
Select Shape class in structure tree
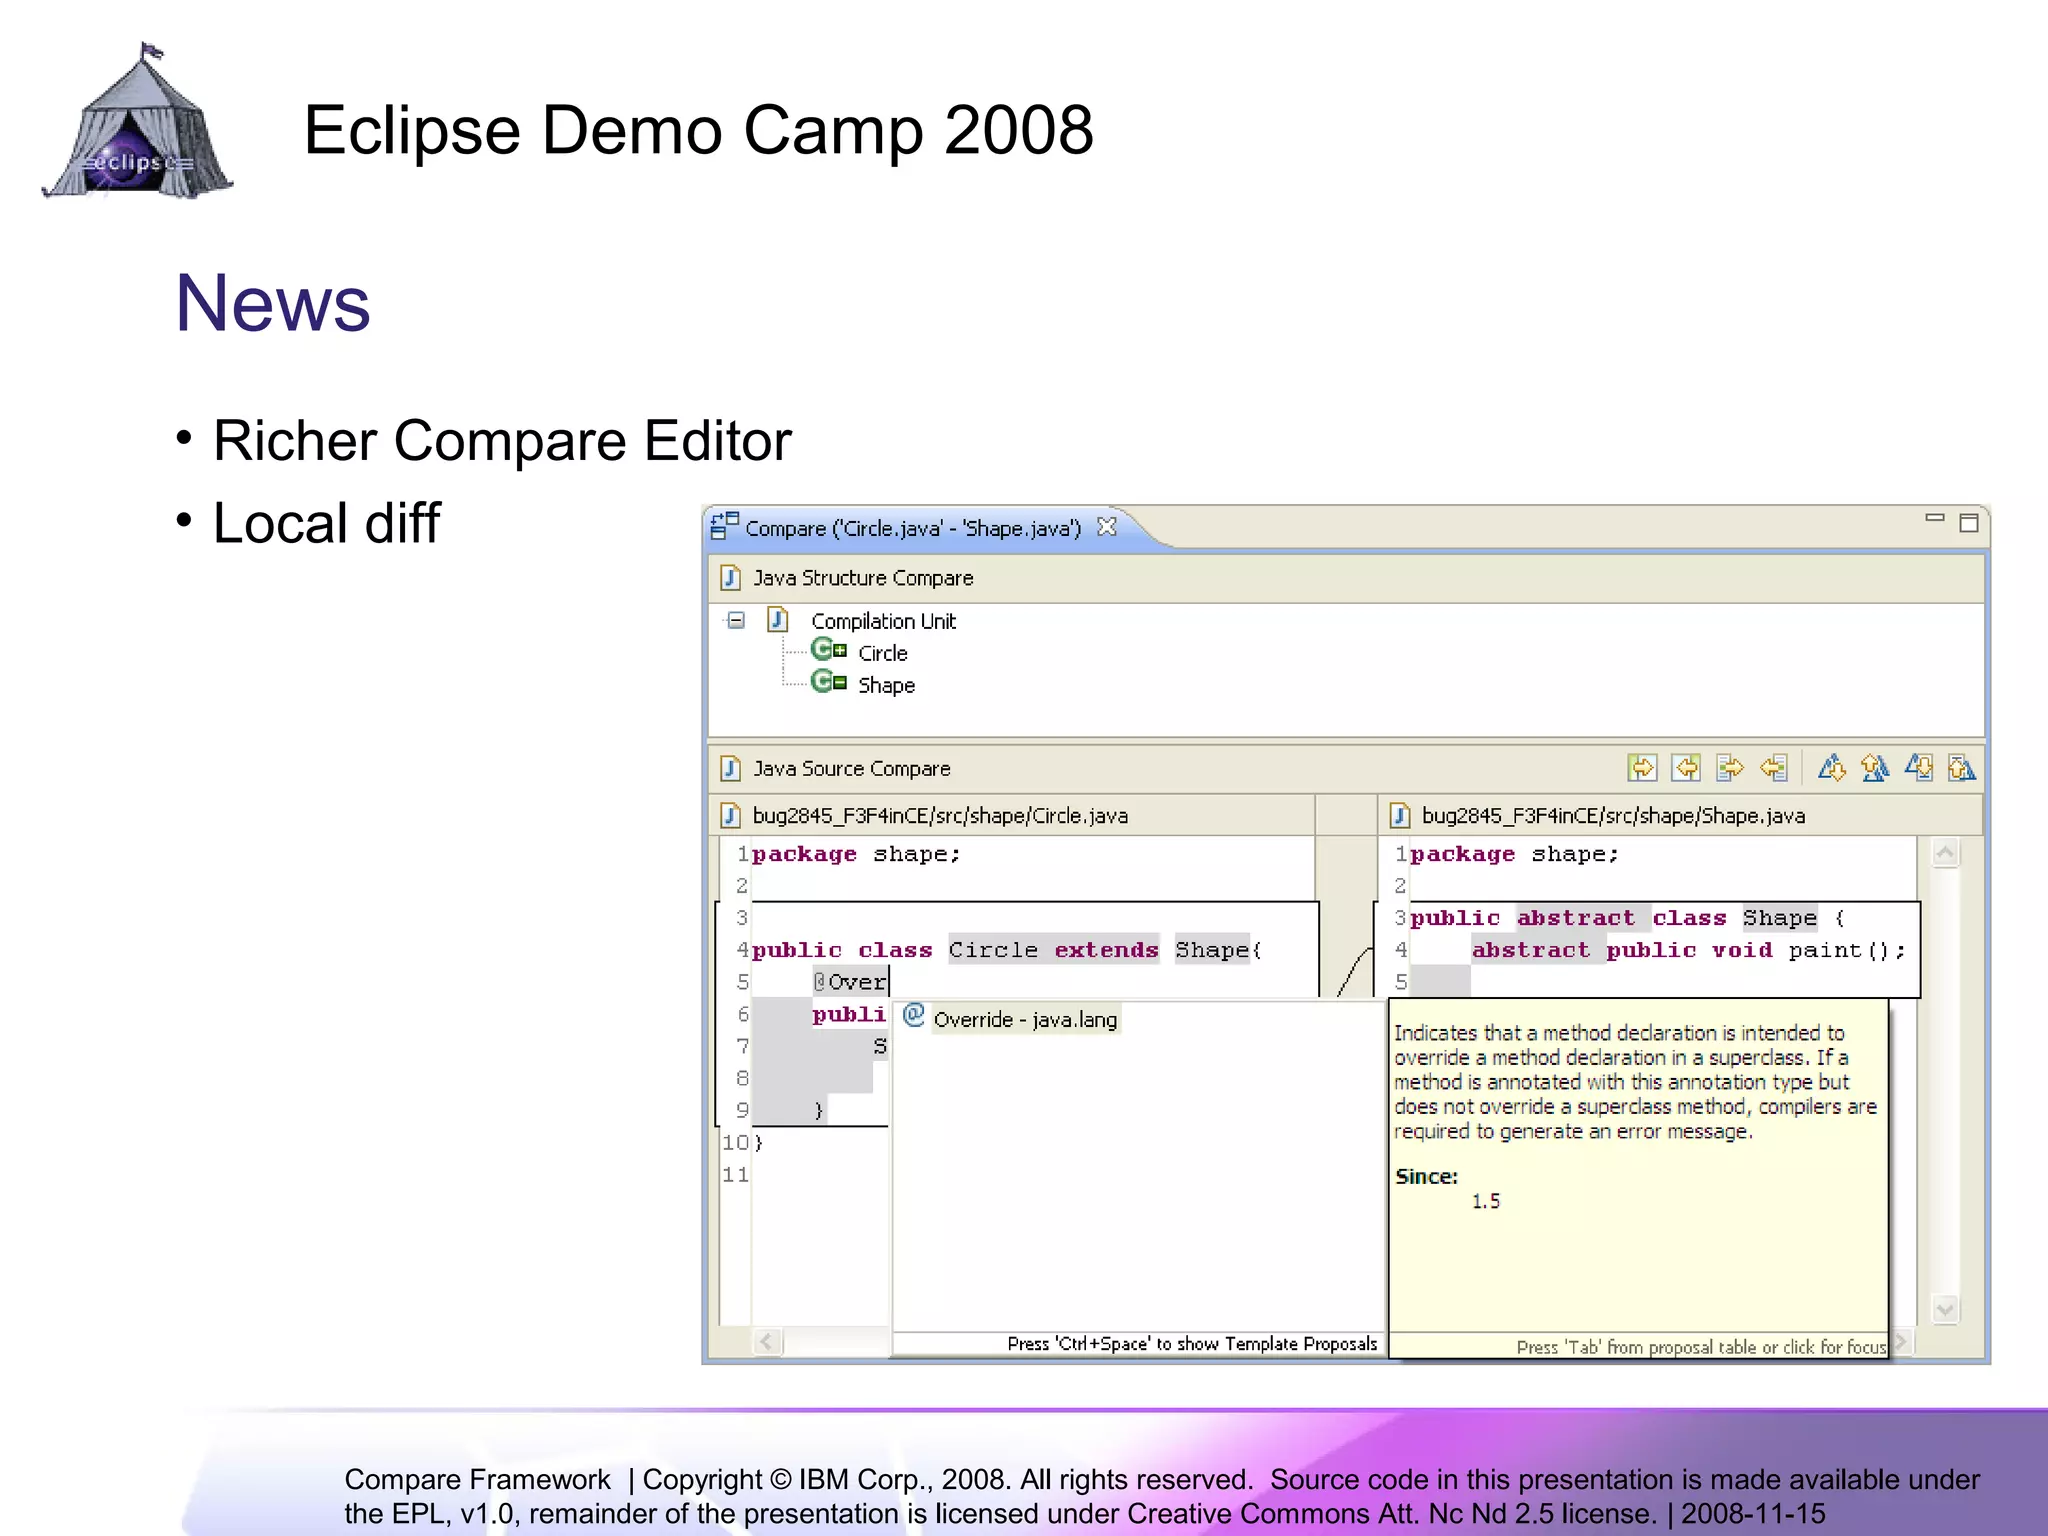click(x=886, y=685)
